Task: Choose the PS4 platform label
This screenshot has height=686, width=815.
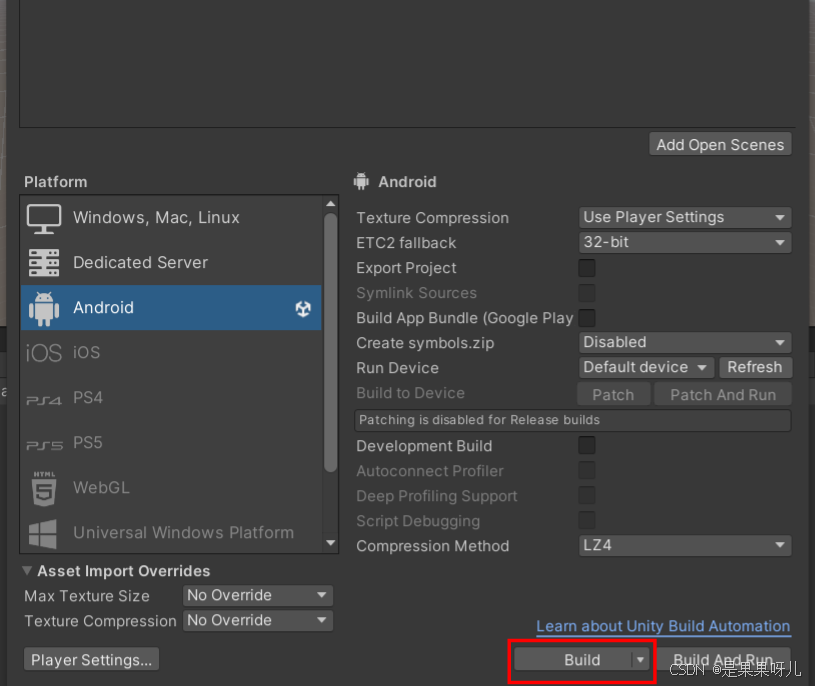Action: point(88,398)
